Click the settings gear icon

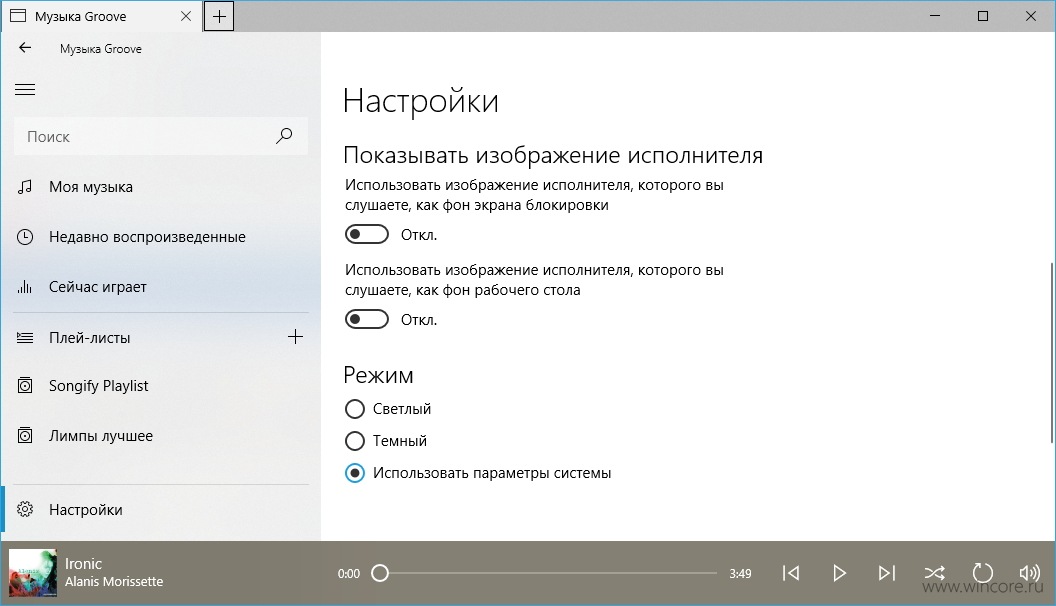point(25,510)
